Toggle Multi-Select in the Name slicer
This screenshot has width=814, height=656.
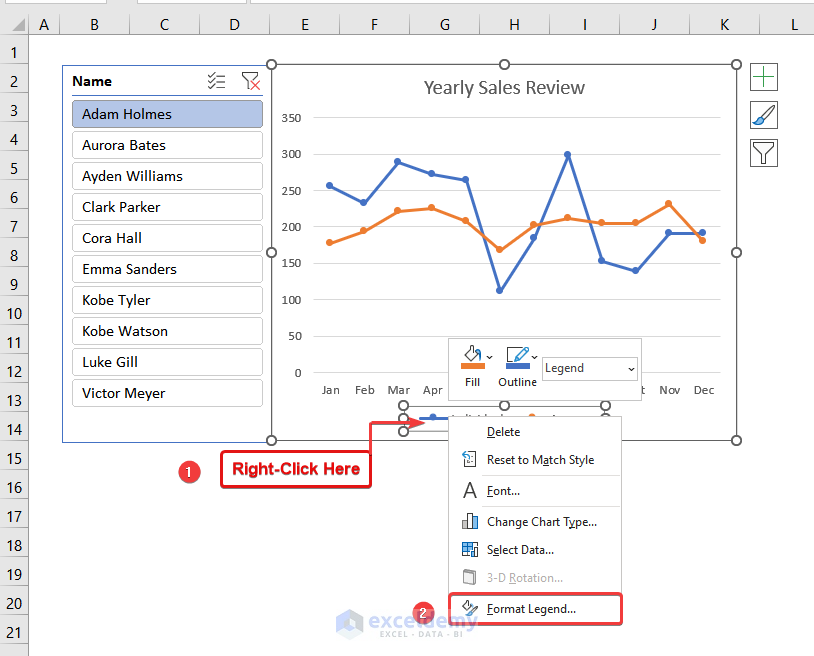[x=216, y=81]
